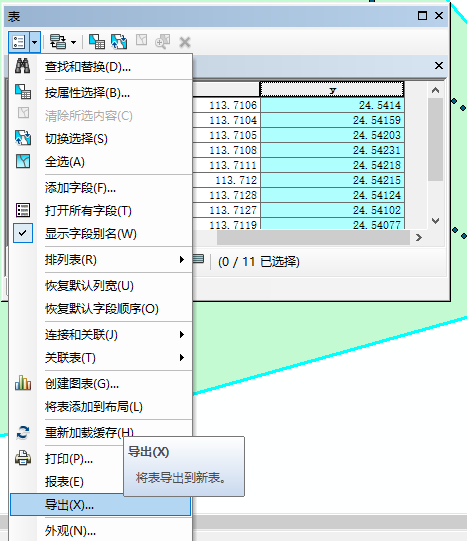This screenshot has width=467, height=541.
Task: Click the vertical scrollbar down arrow
Action: click(435, 220)
